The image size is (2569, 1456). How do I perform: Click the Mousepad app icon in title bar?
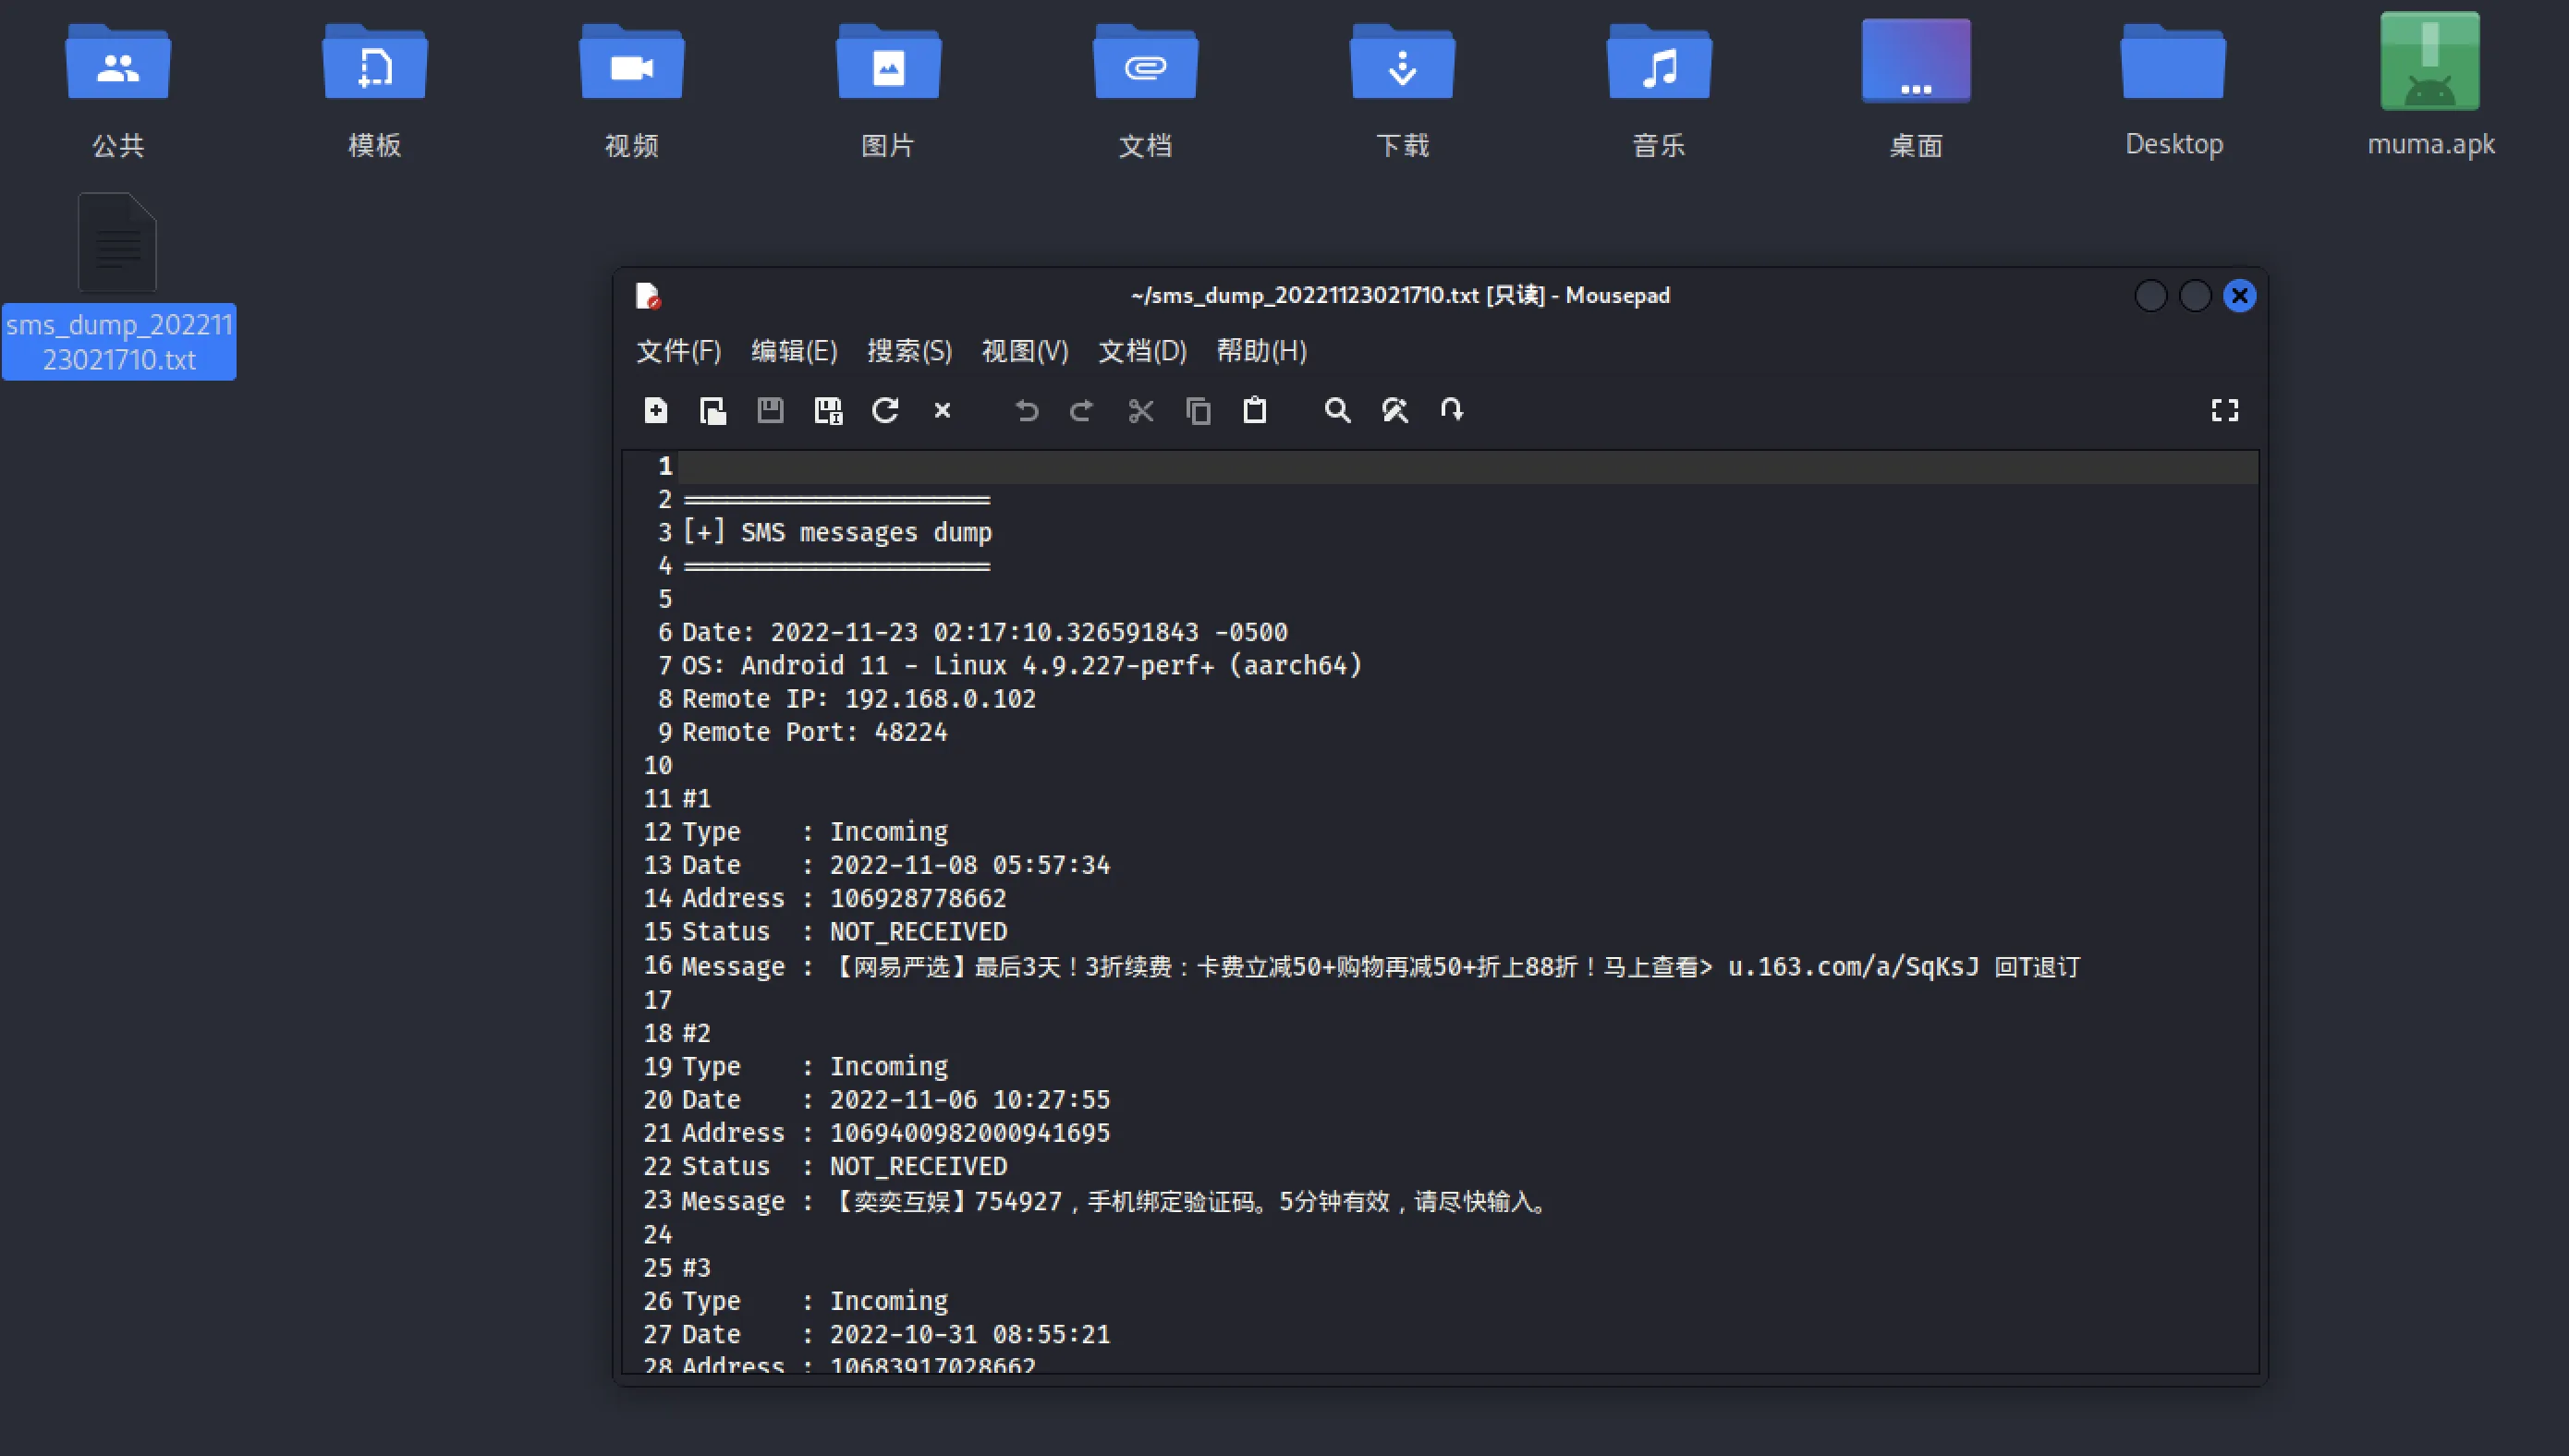(x=648, y=296)
